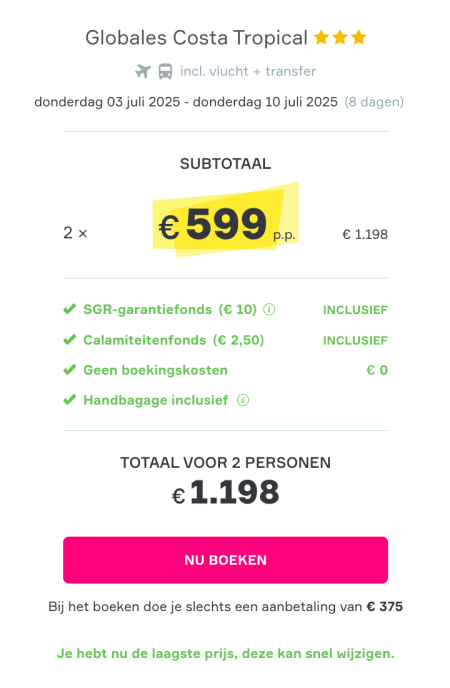Screen dimensions: 450x688
Task: Click the Calamiteitenfonds (€ 2,50) label
Action: (x=174, y=340)
